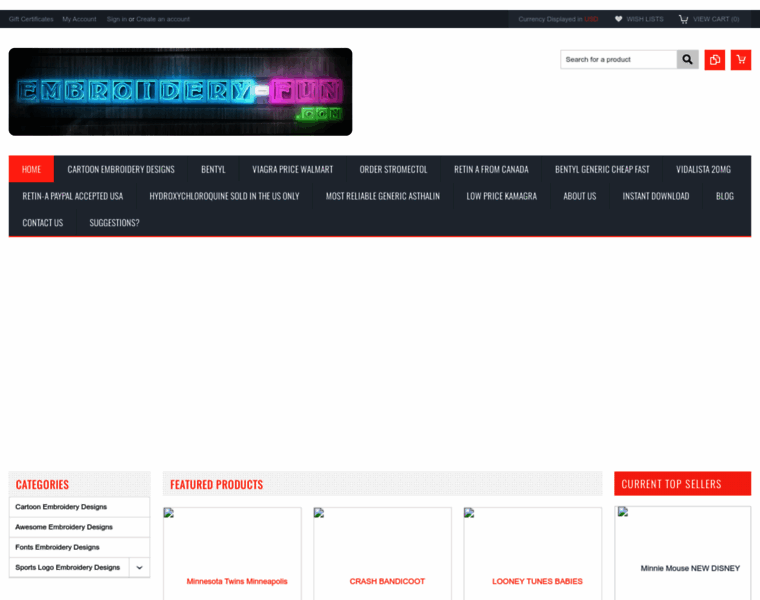
Task: Open Cartoon Embroidery Designs in navigation bar
Action: coord(121,169)
